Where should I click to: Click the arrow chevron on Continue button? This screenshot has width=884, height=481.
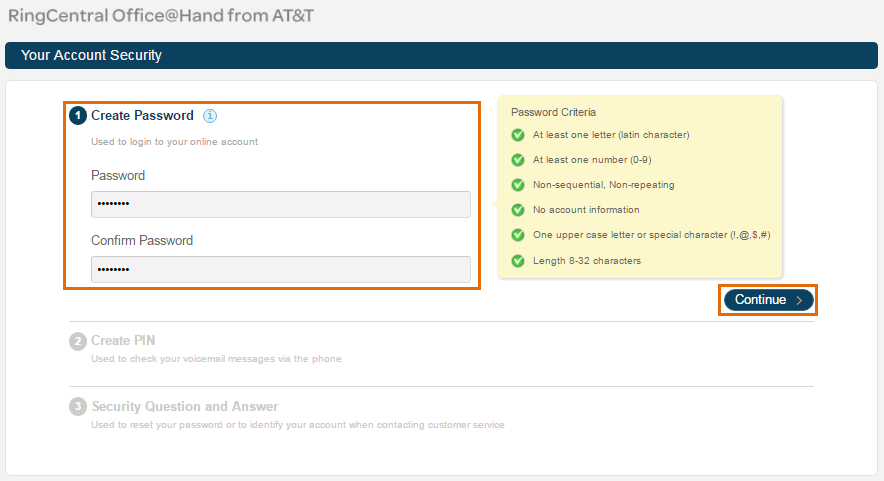pyautogui.click(x=799, y=301)
